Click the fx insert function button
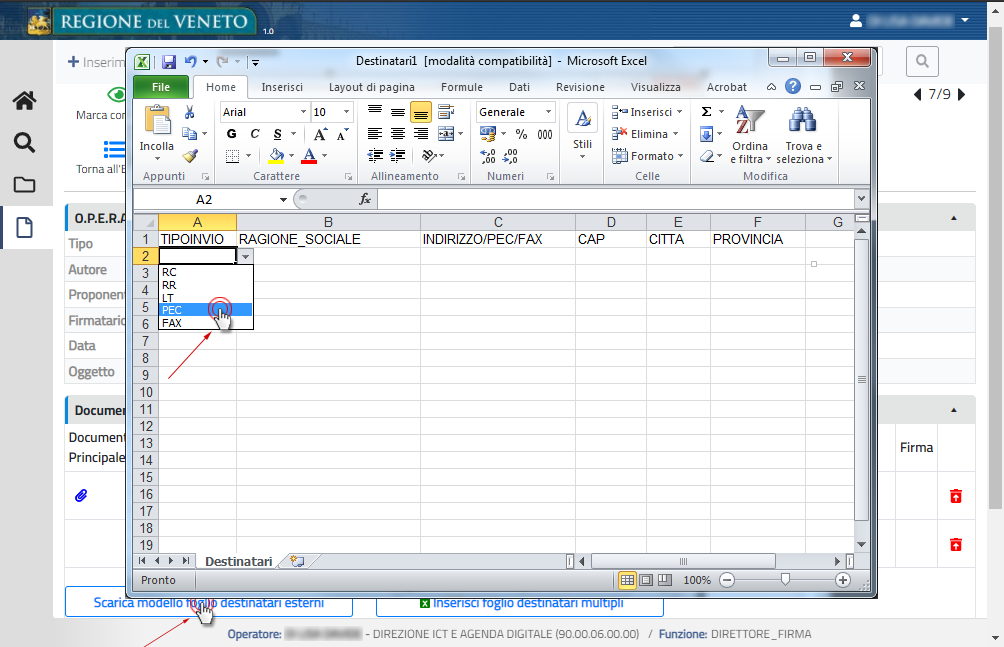This screenshot has width=1004, height=647. [365, 200]
